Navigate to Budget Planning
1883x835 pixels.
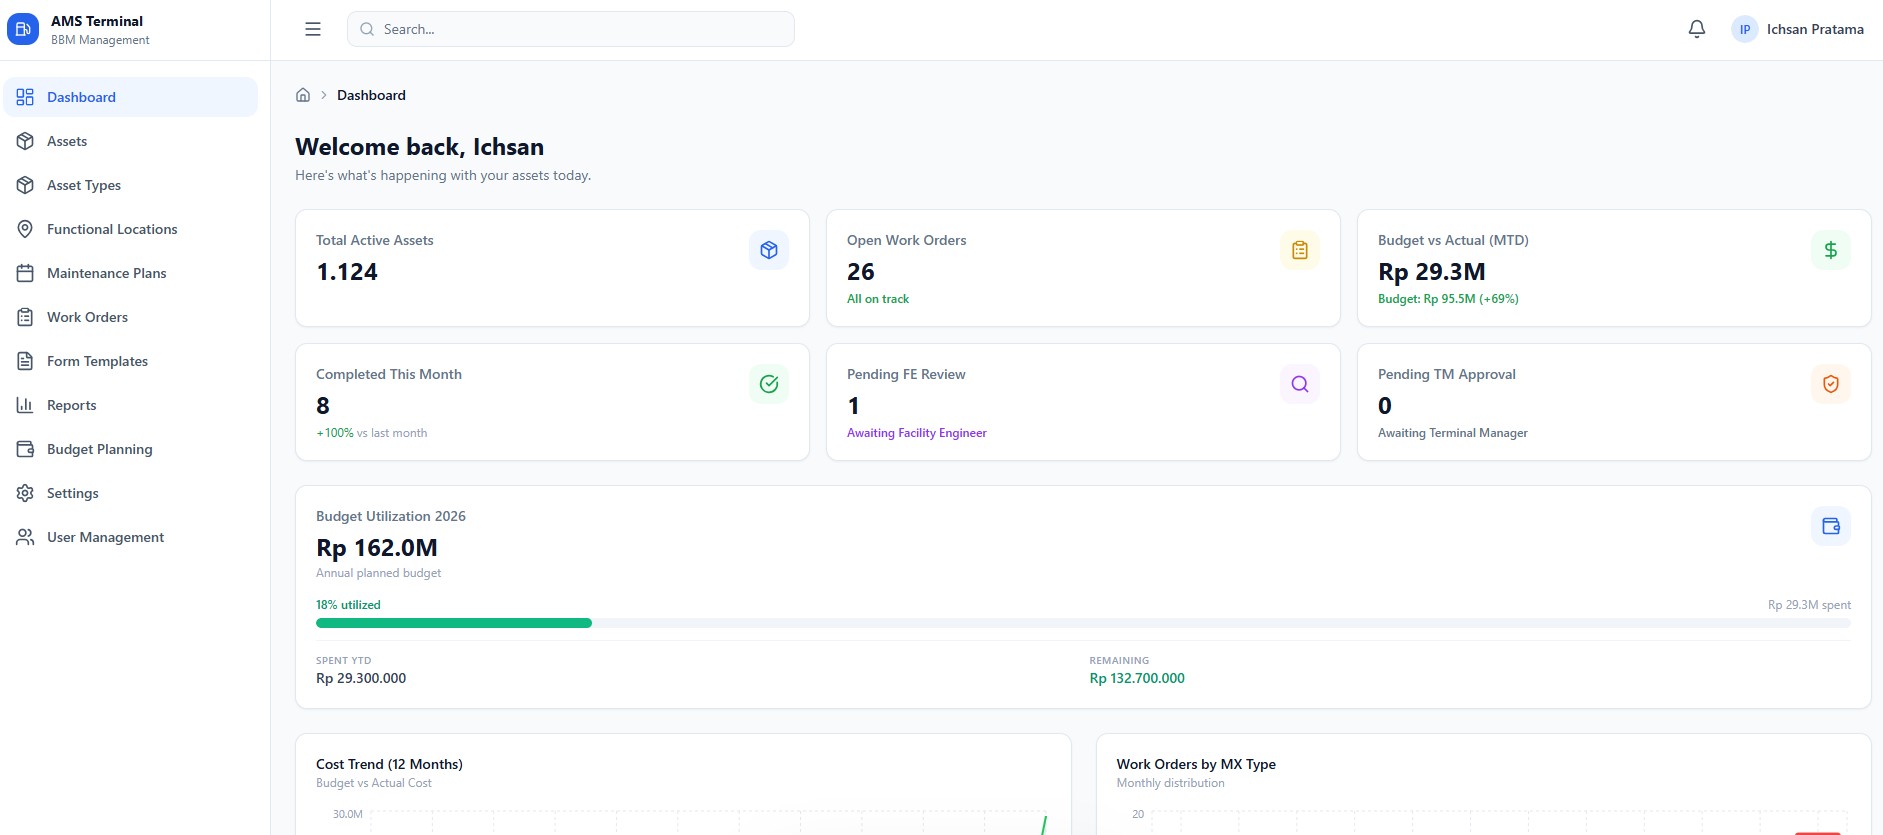[99, 449]
